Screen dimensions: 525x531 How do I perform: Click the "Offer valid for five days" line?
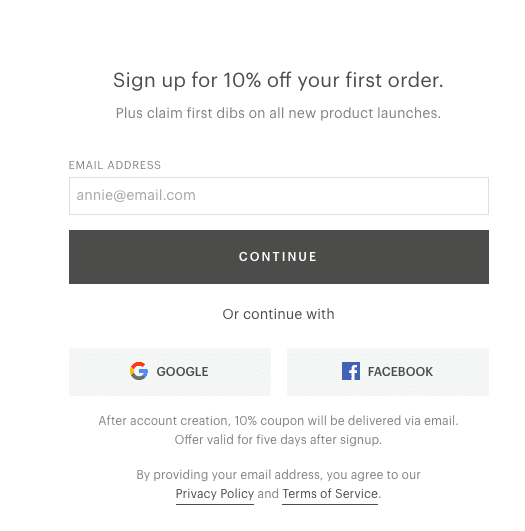tap(278, 440)
